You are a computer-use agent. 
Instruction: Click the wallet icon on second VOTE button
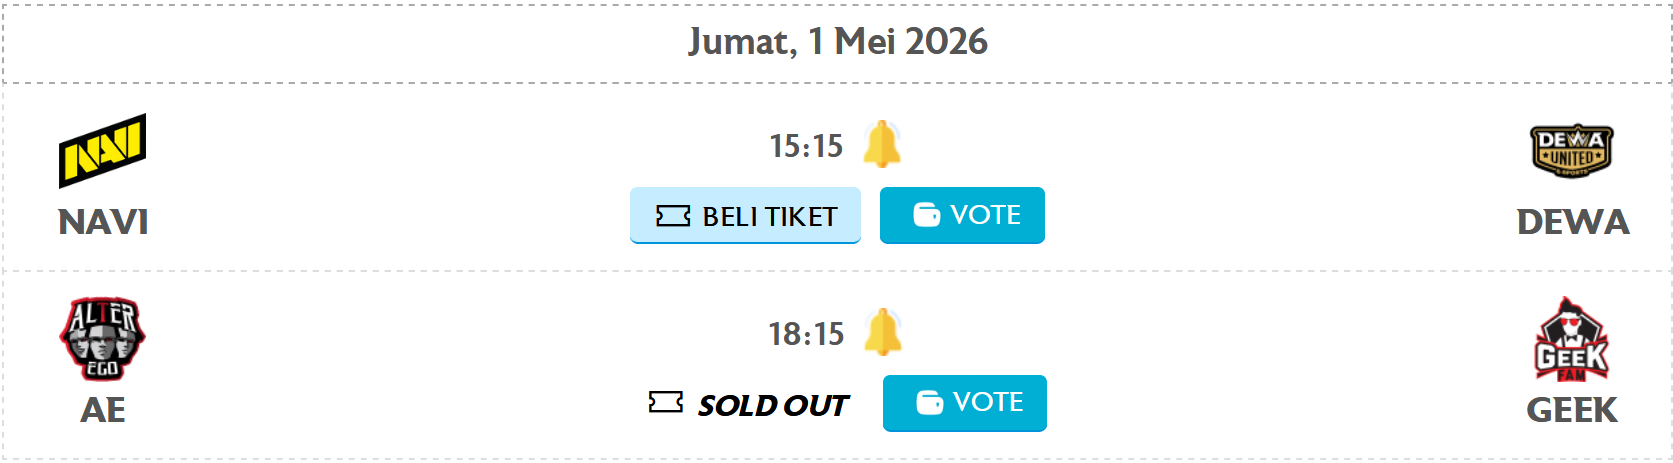pyautogui.click(x=930, y=403)
